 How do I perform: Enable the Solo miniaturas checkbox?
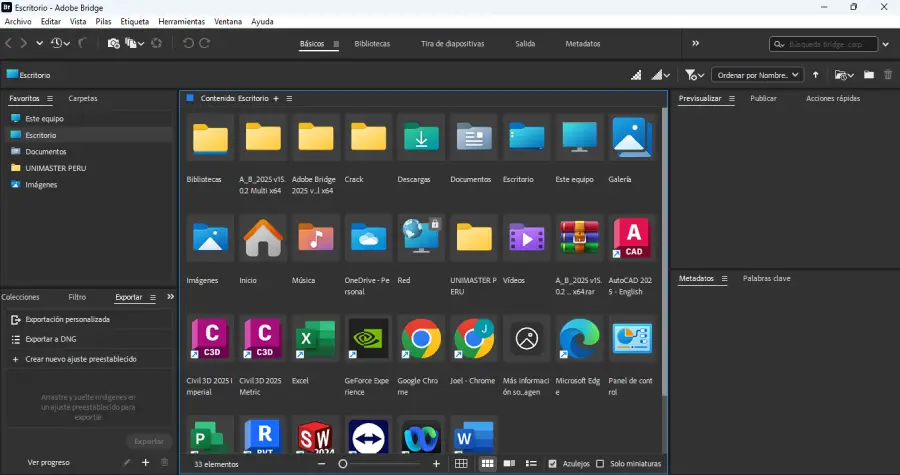tap(600, 464)
